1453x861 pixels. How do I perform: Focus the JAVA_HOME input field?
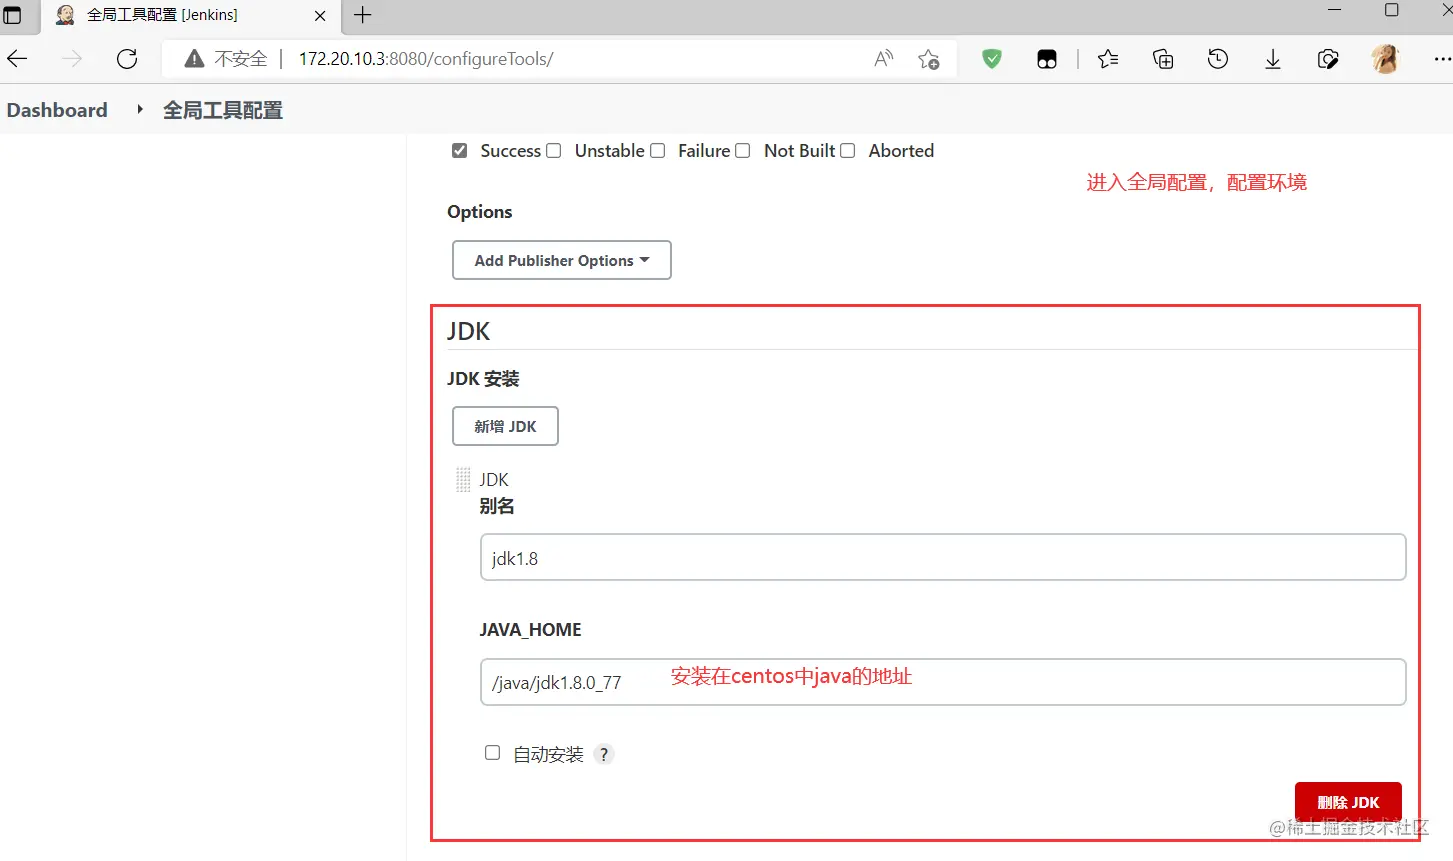point(943,682)
